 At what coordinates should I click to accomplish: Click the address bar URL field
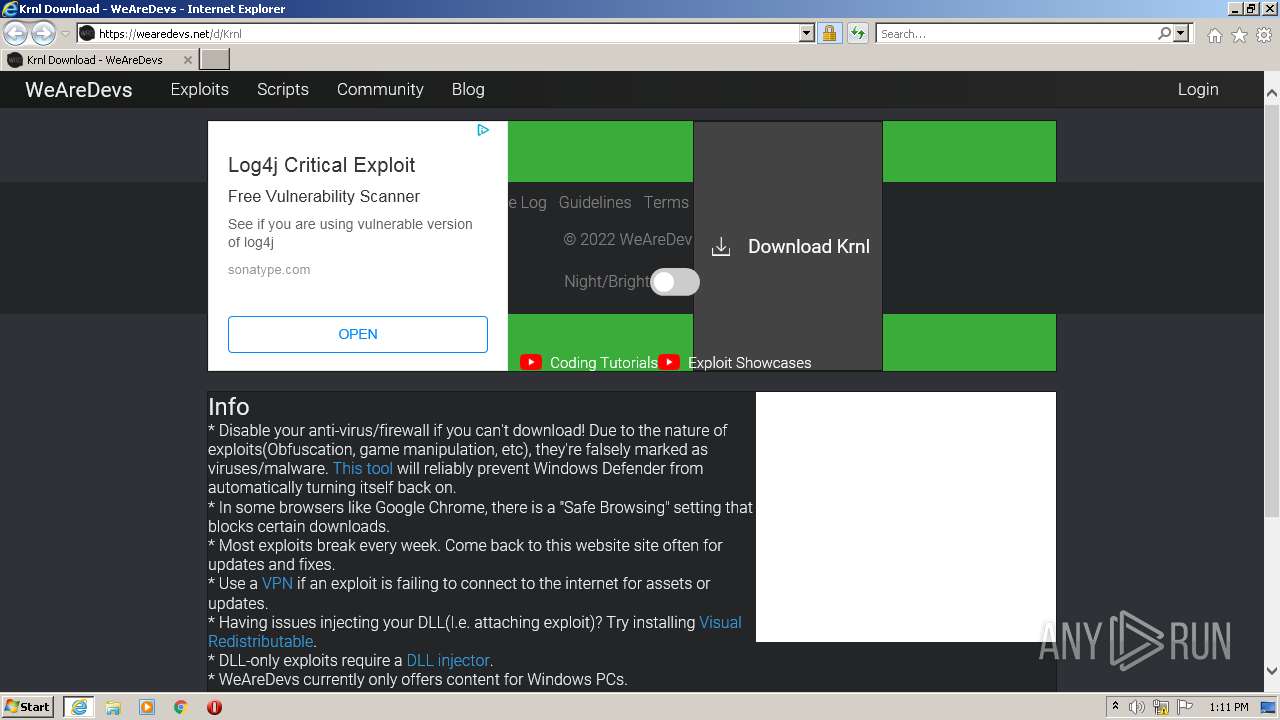click(438, 33)
